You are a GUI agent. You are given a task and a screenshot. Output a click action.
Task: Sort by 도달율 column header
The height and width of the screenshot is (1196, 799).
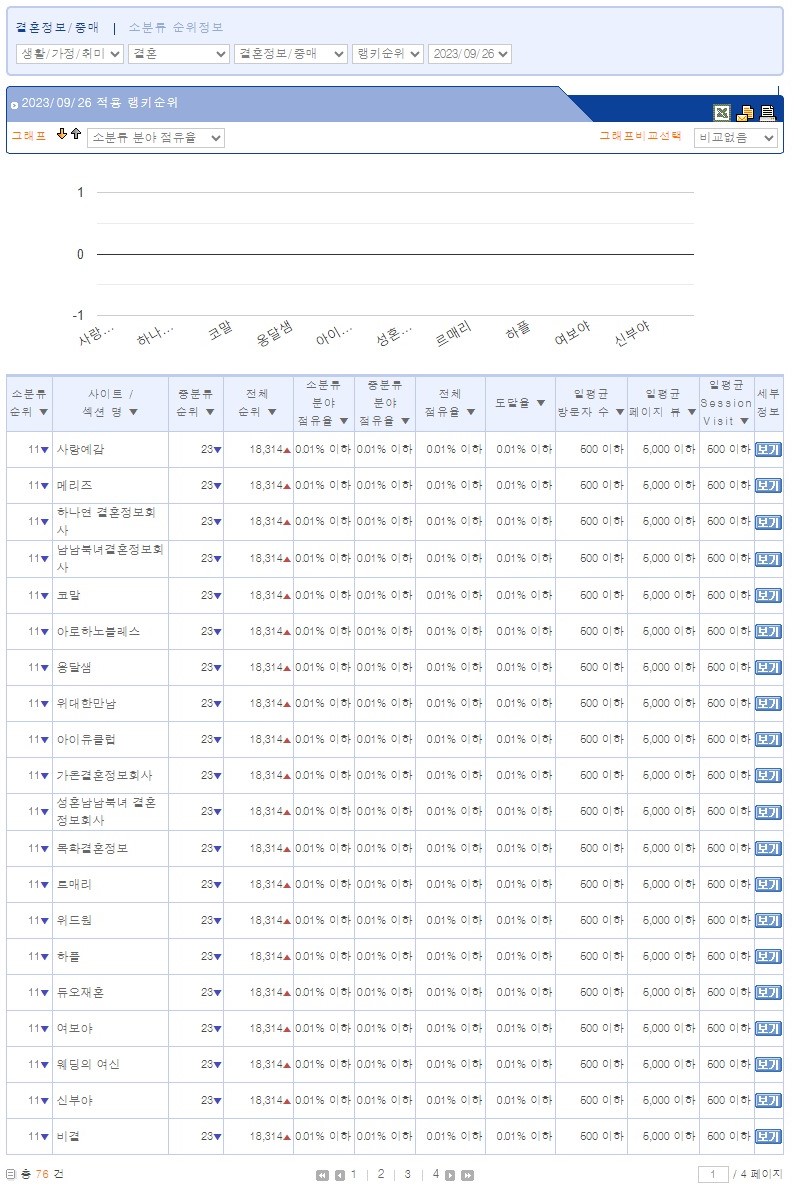coord(520,403)
